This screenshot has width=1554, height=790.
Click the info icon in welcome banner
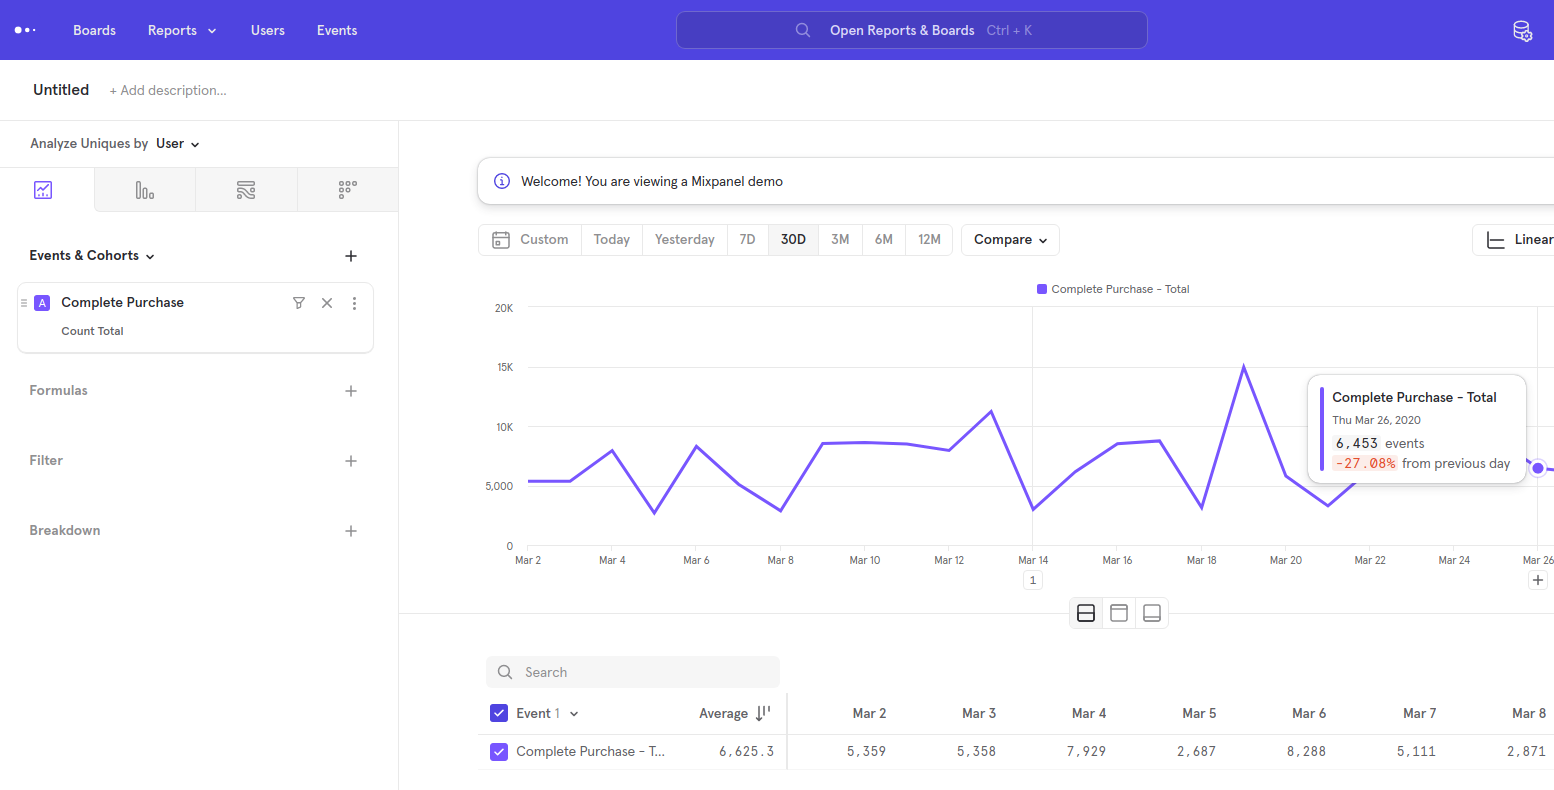click(502, 181)
